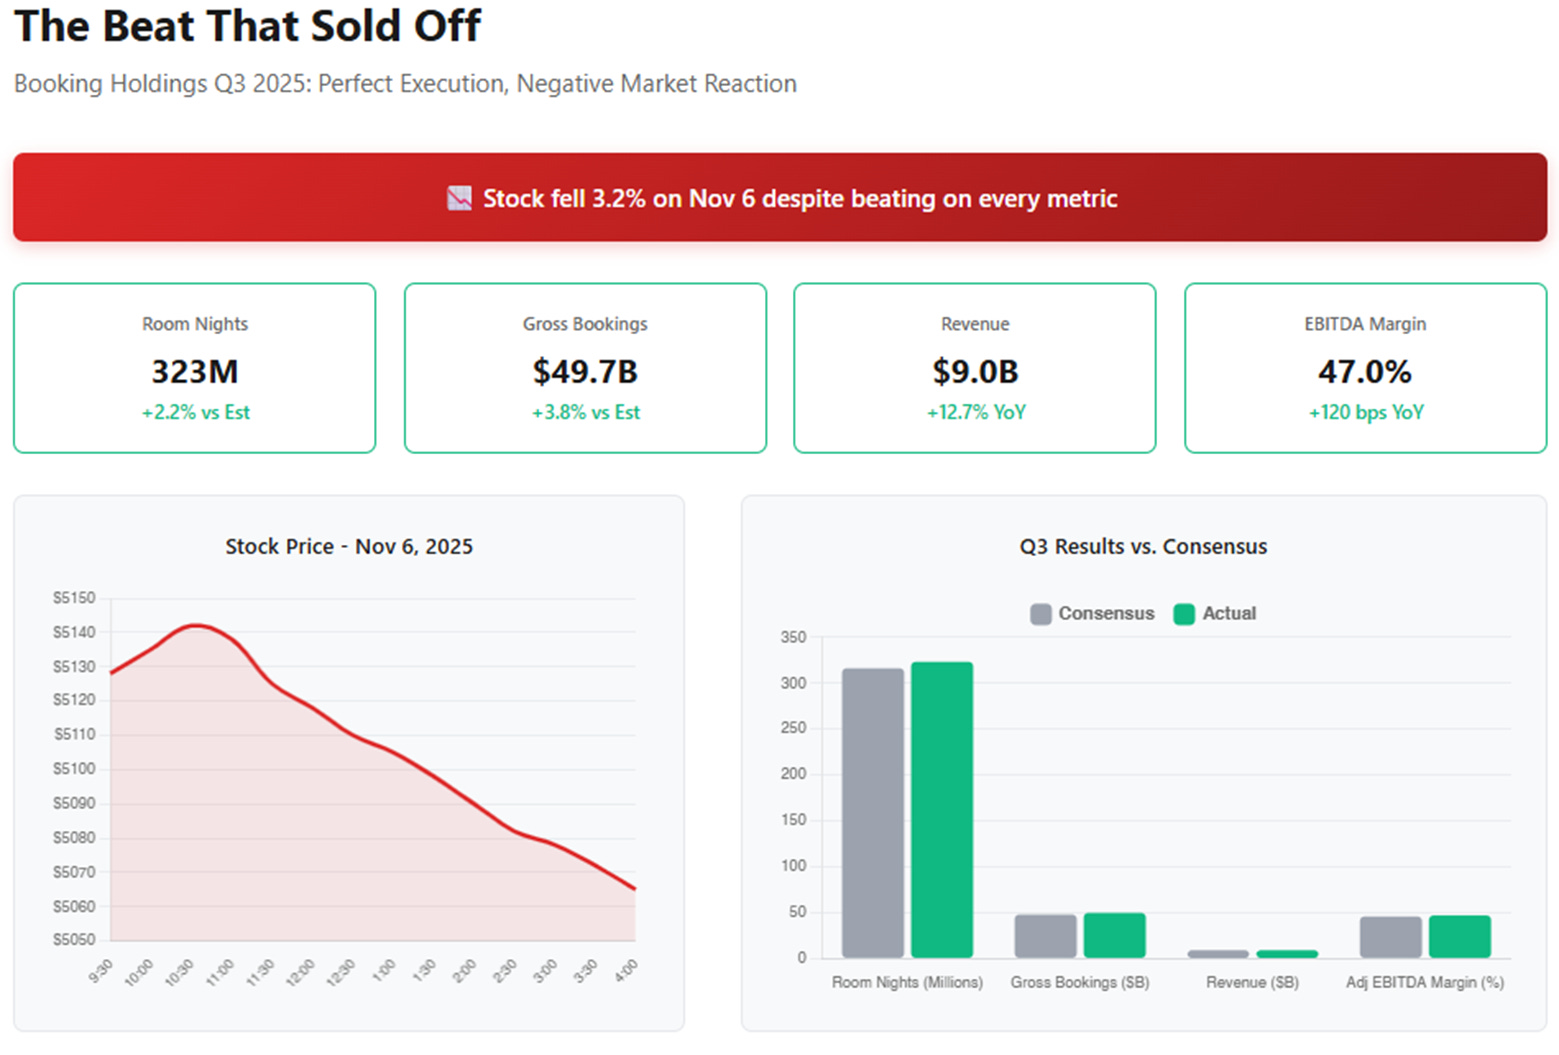Viewport: 1559px width, 1055px height.
Task: Click the red stock fell 3.2% banner
Action: click(780, 197)
